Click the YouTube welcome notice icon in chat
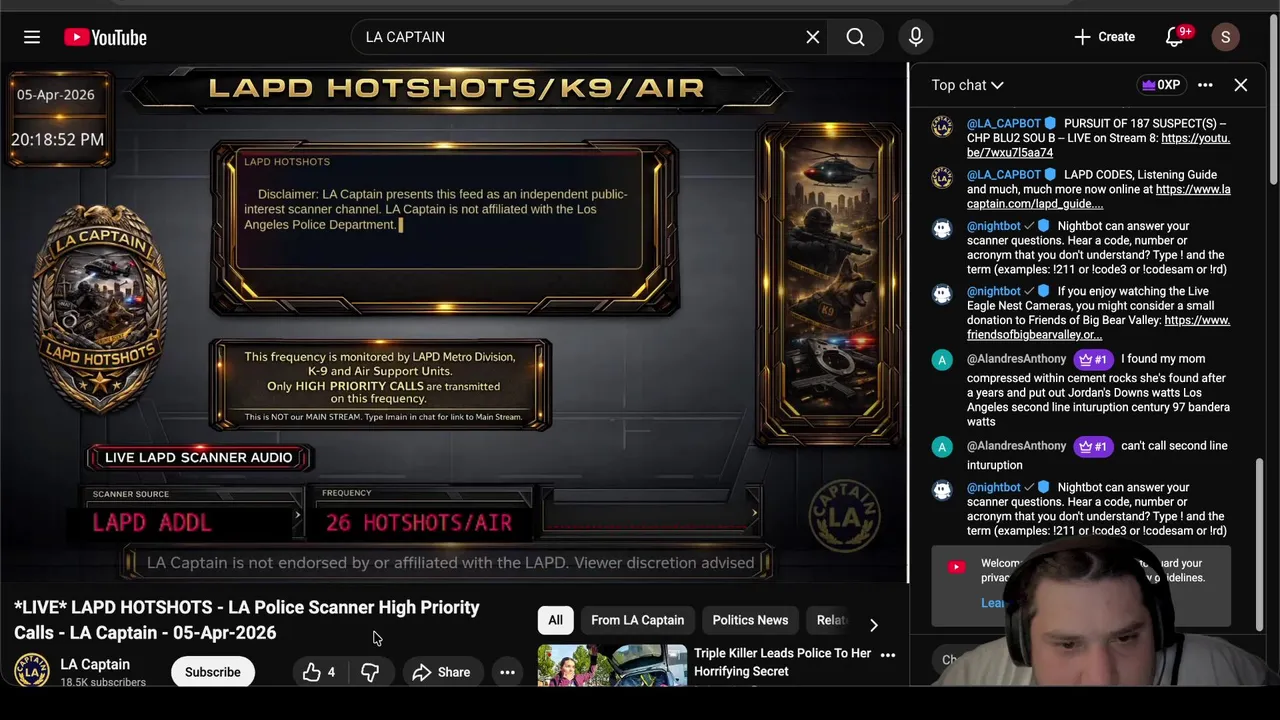Image resolution: width=1280 pixels, height=720 pixels. pyautogui.click(x=957, y=567)
